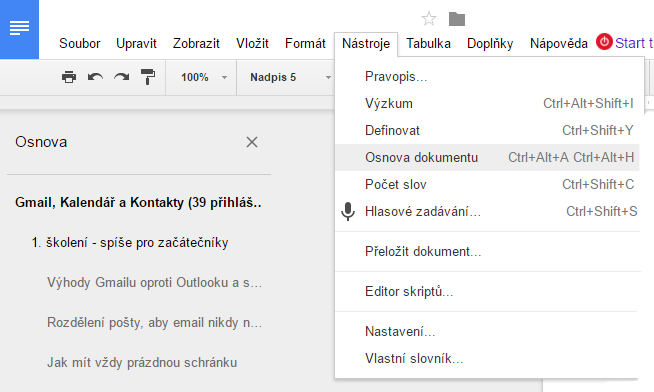Image resolution: width=654 pixels, height=392 pixels.
Task: Click the Google Docs home icon
Action: [19, 29]
